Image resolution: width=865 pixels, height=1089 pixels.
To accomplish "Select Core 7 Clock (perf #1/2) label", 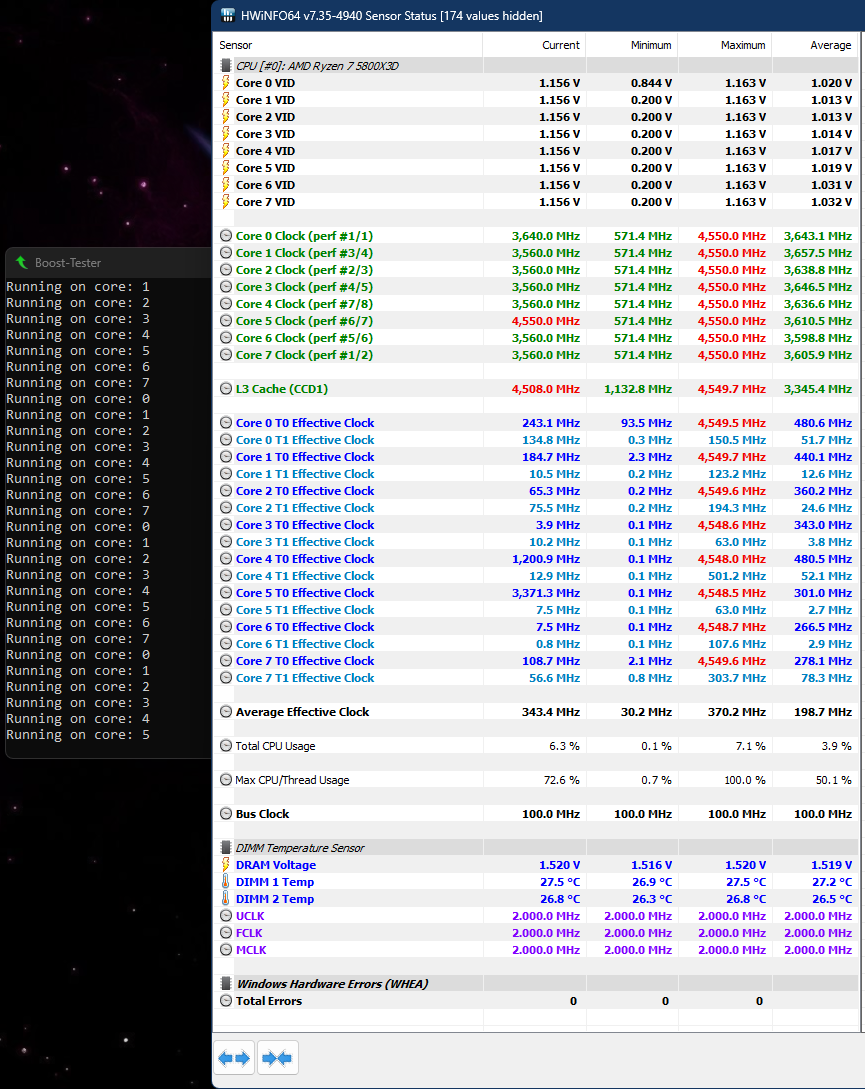I will [304, 355].
